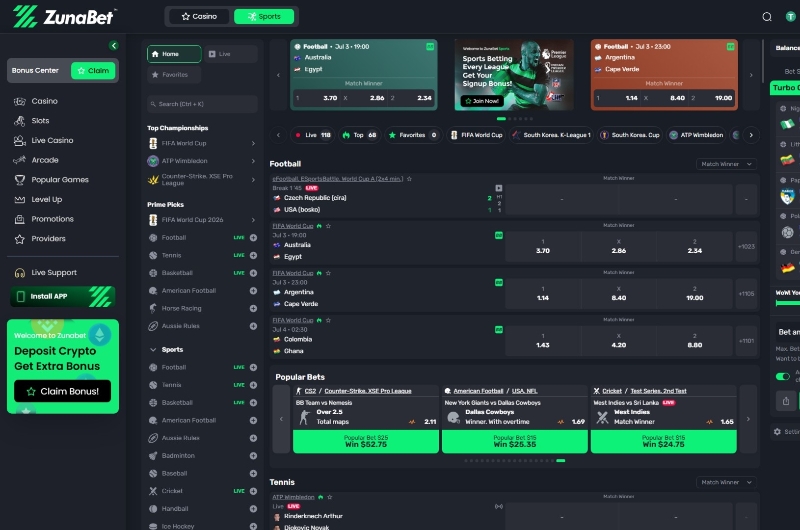Claim bonus in Bonus Center

click(x=93, y=71)
